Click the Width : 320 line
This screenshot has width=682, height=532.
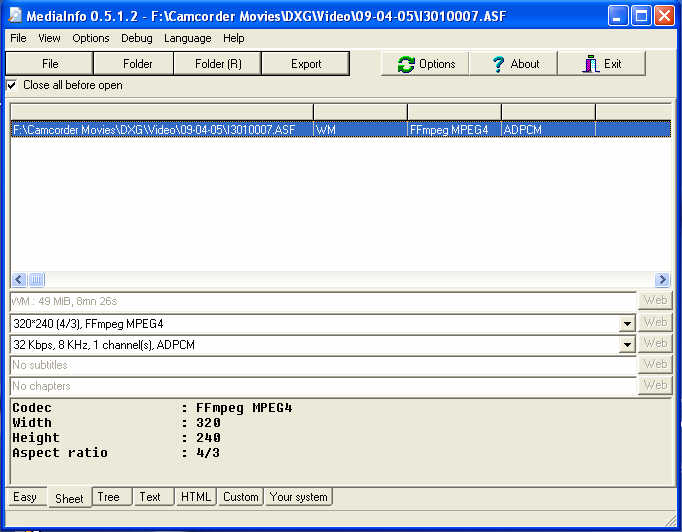point(117,423)
